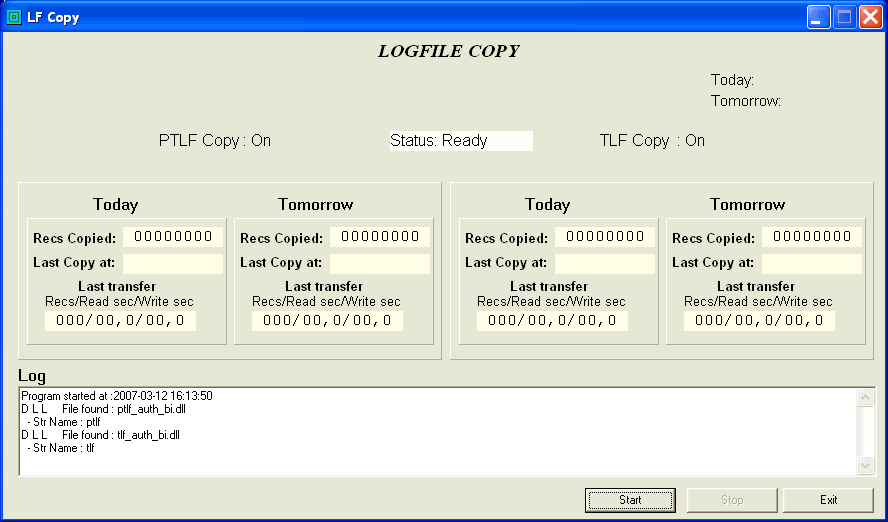Click Recs Copied field in right panel's Today group
The width and height of the screenshot is (888, 522).
point(605,237)
